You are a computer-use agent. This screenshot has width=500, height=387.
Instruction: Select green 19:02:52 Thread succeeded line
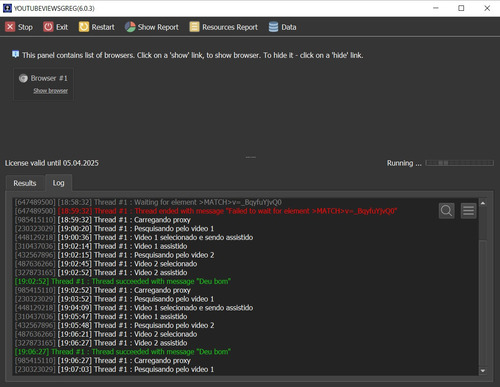point(123,281)
